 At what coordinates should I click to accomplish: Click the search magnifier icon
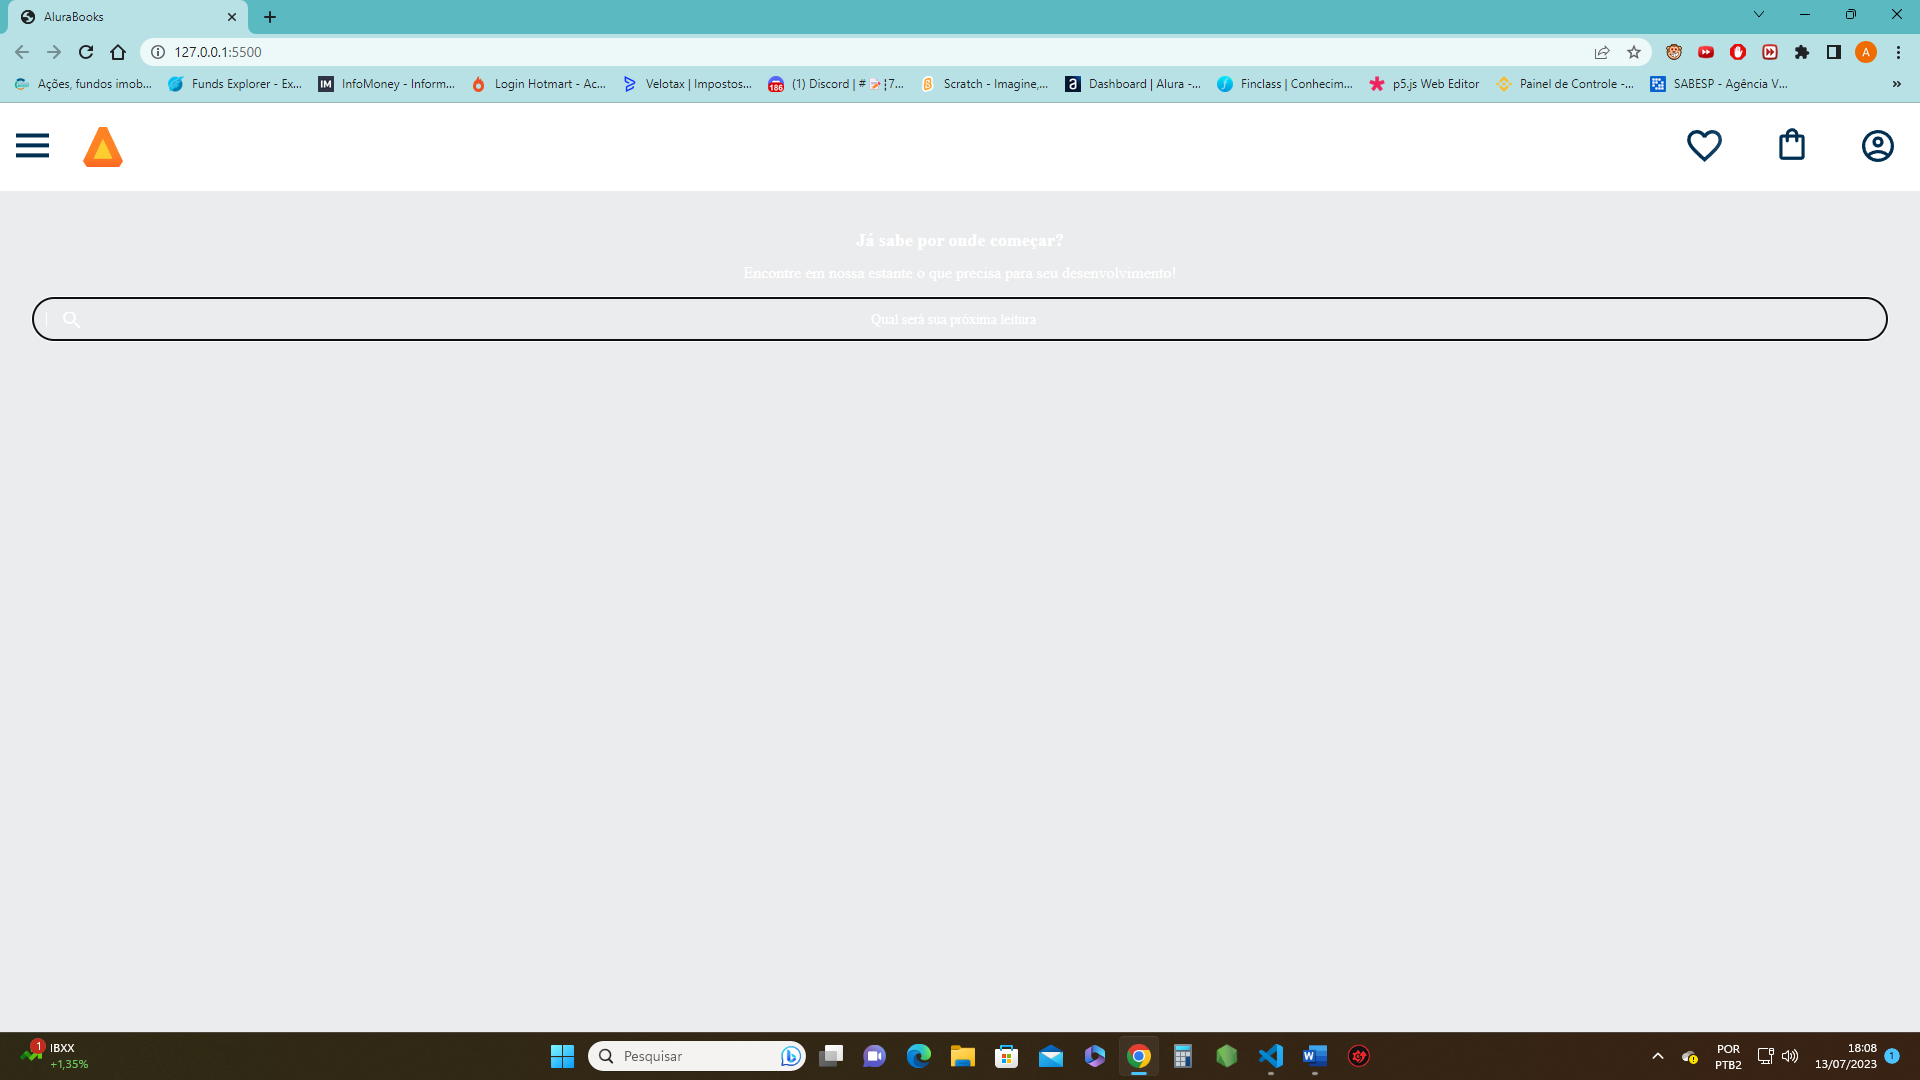pyautogui.click(x=71, y=318)
